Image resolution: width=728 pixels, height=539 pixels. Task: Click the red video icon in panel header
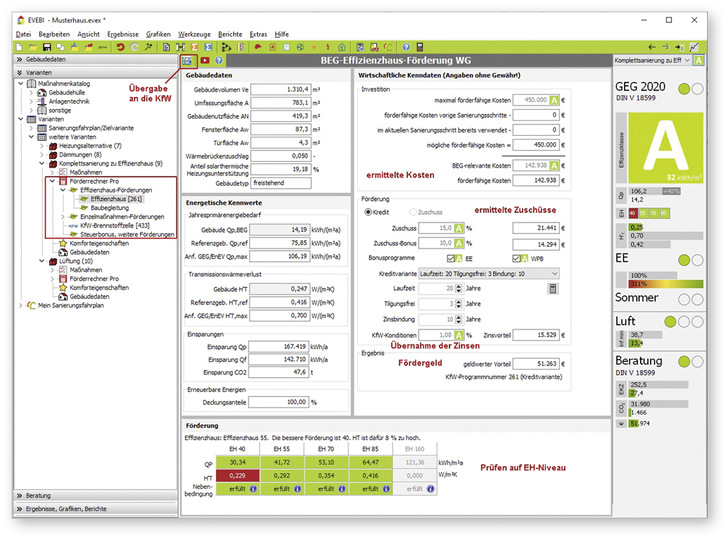[204, 61]
